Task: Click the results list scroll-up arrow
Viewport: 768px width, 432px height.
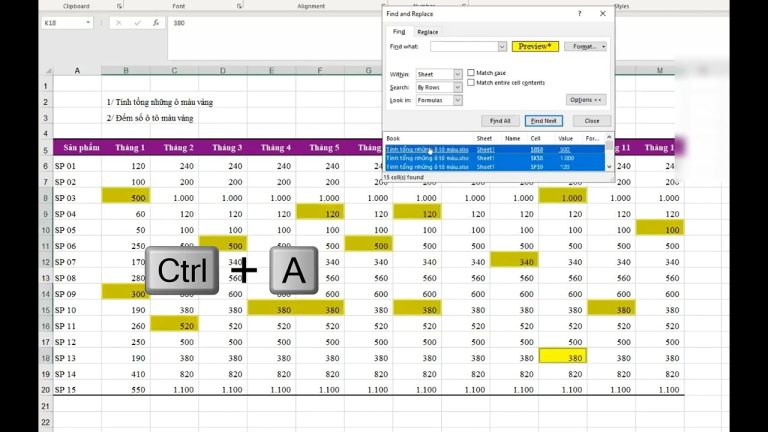Action: [609, 138]
